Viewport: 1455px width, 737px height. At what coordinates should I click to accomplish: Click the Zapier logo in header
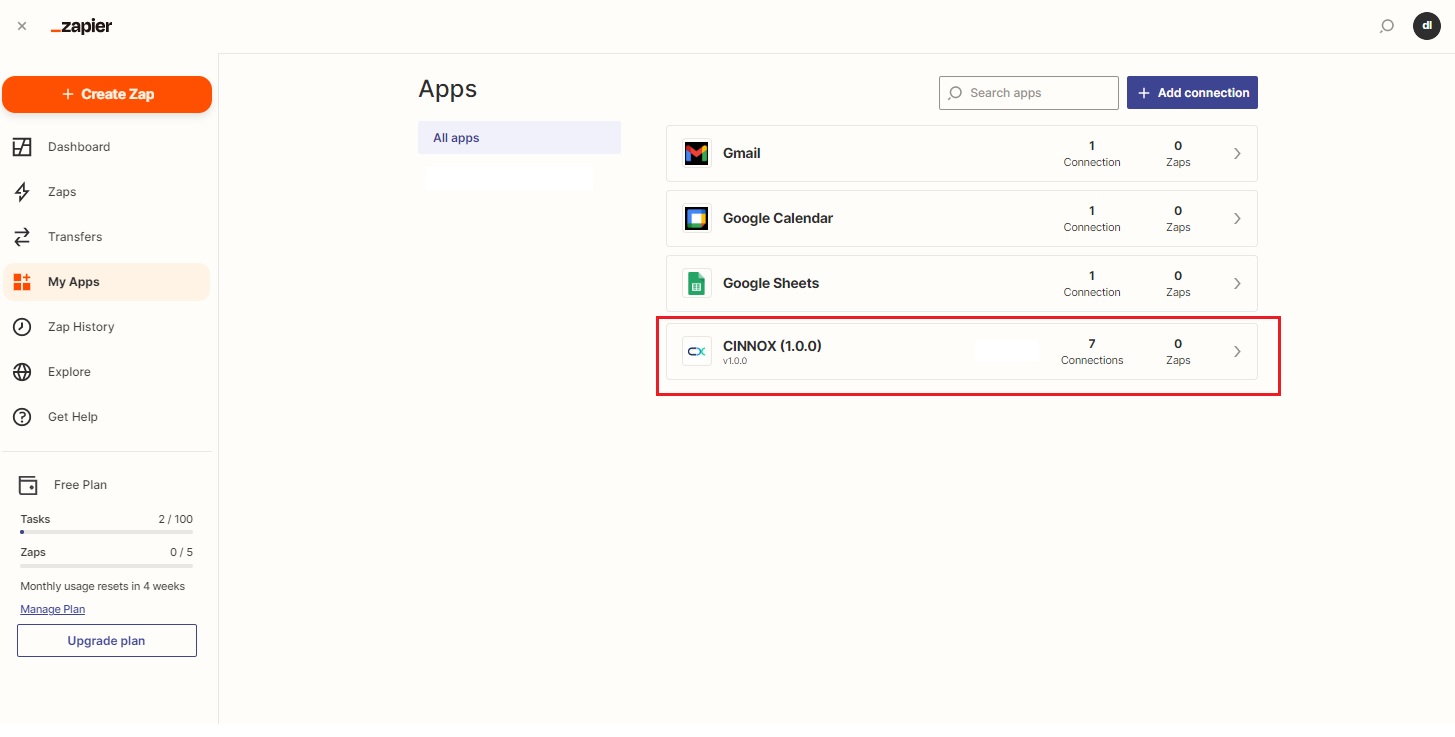[81, 27]
